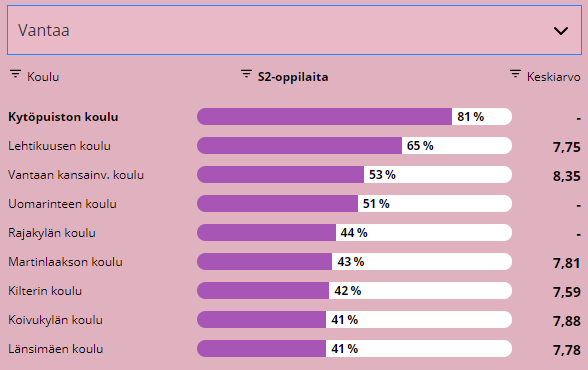Viewport: 588px width, 370px height.
Task: Select Lehtikuusen koulu in the list
Action: click(59, 146)
